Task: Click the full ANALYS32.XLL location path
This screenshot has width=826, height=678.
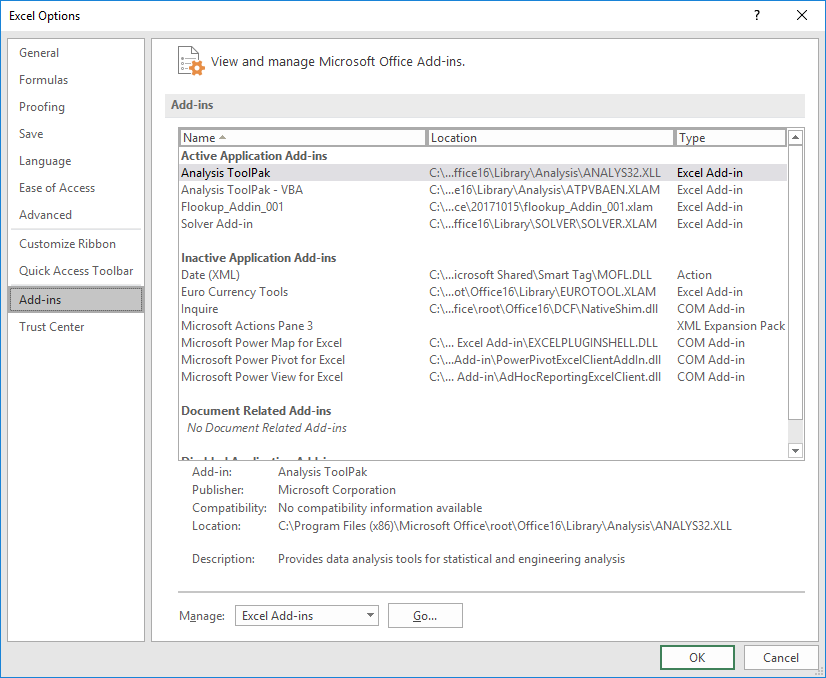Action: pyautogui.click(x=505, y=526)
